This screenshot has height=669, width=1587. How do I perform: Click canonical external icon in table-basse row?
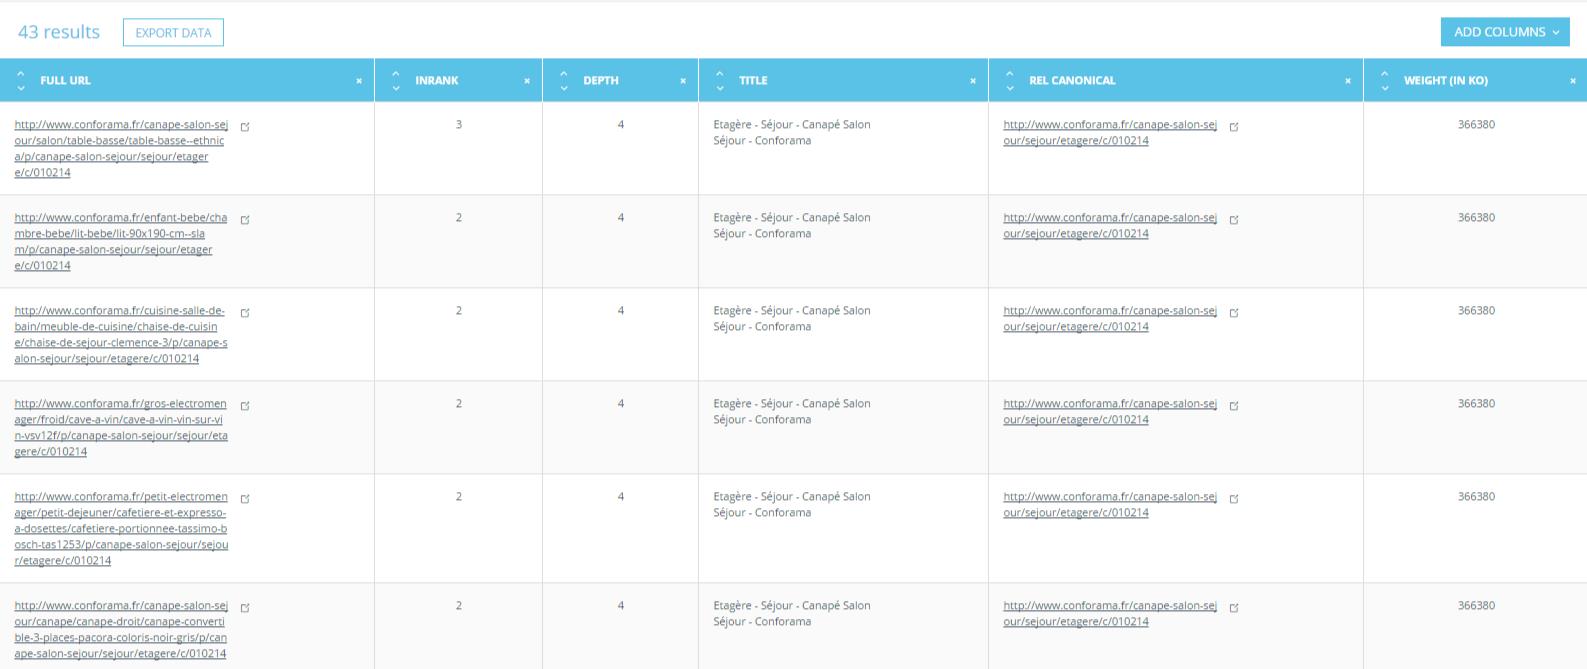click(x=1234, y=127)
